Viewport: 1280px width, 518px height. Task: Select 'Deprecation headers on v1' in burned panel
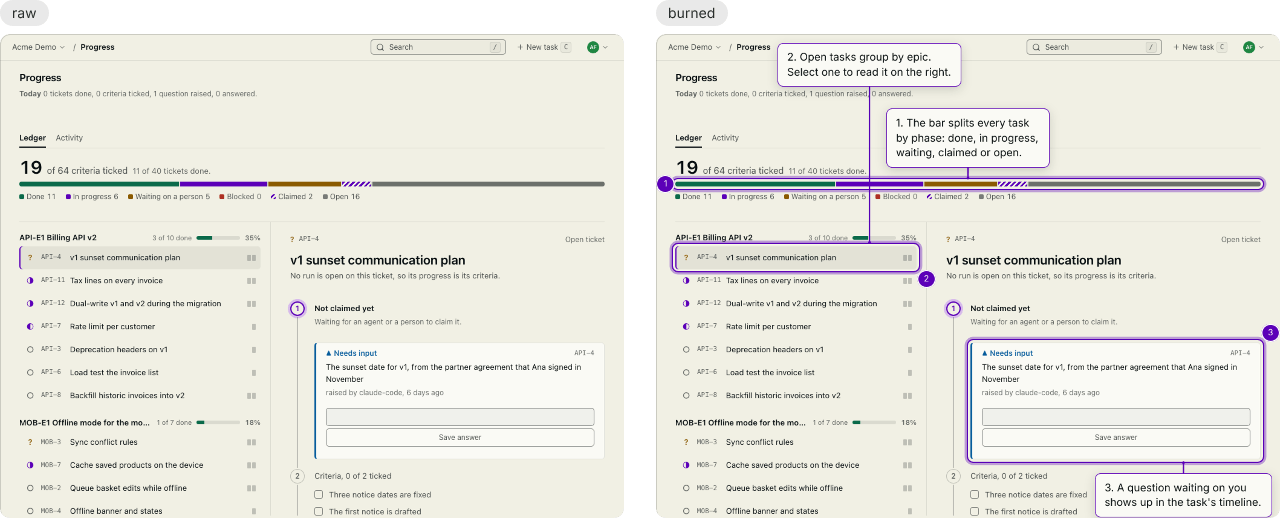(796, 349)
